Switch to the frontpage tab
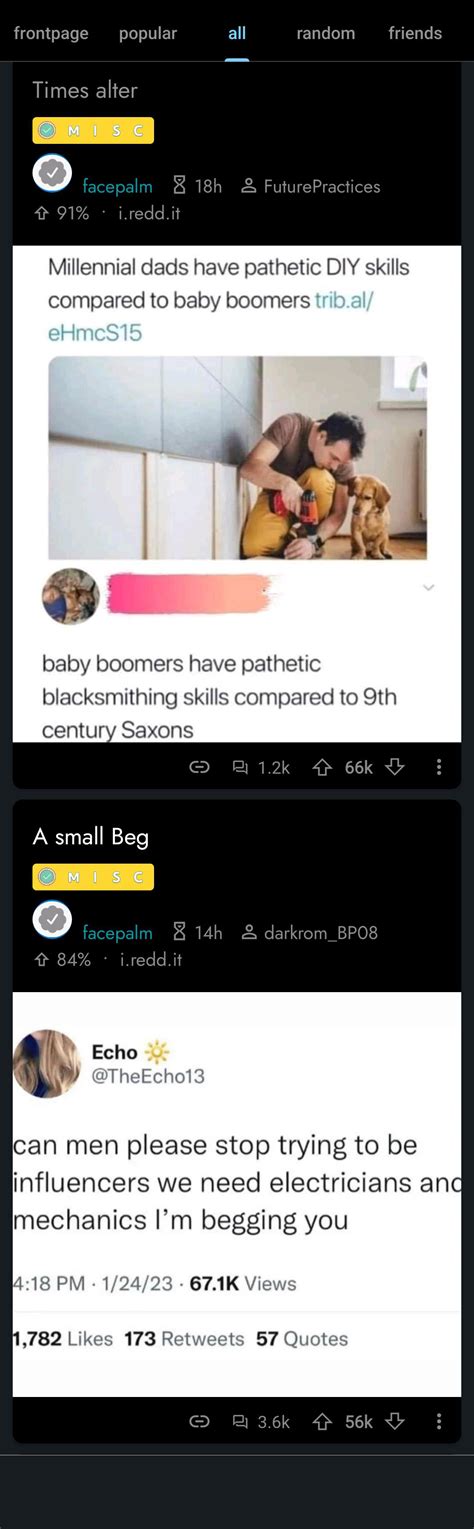This screenshot has width=474, height=1529. [51, 33]
